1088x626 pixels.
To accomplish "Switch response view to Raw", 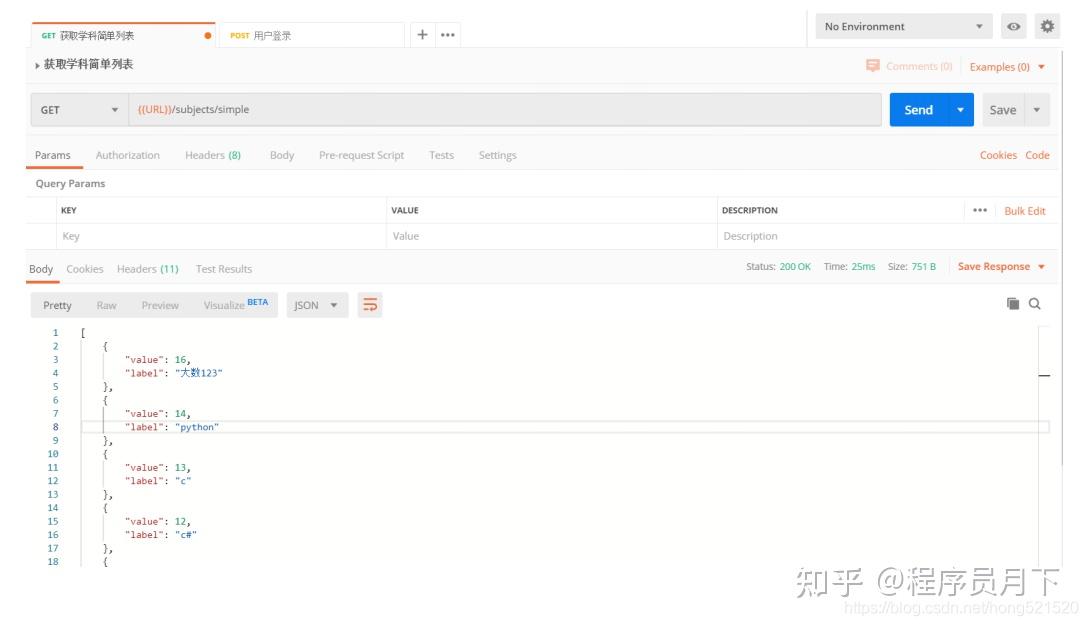I will pos(106,305).
